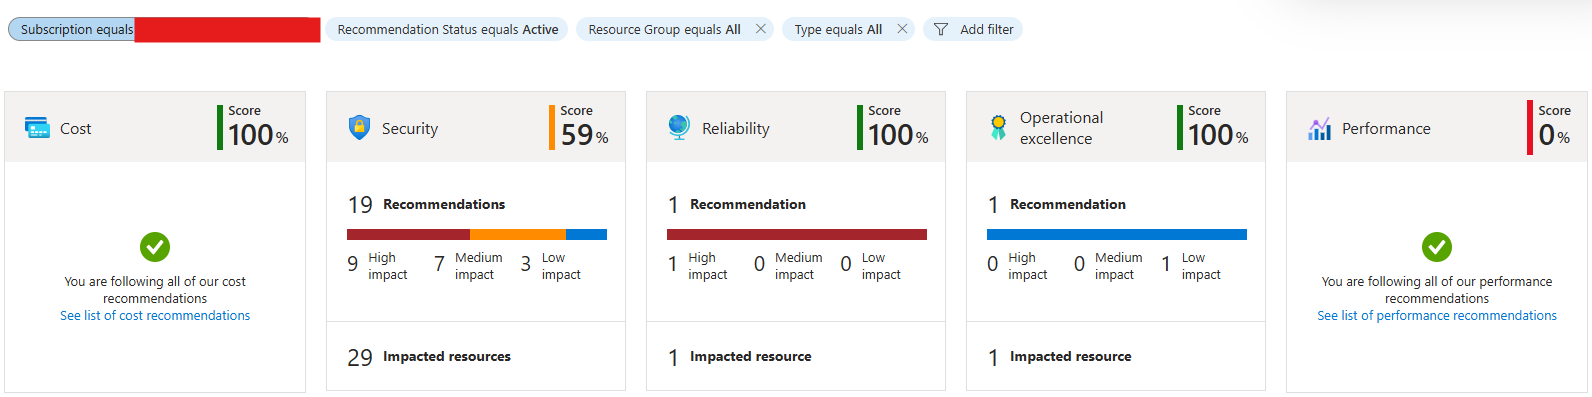Click the Performance bar chart icon
Viewport: 1592px width, 397px height.
click(1319, 128)
